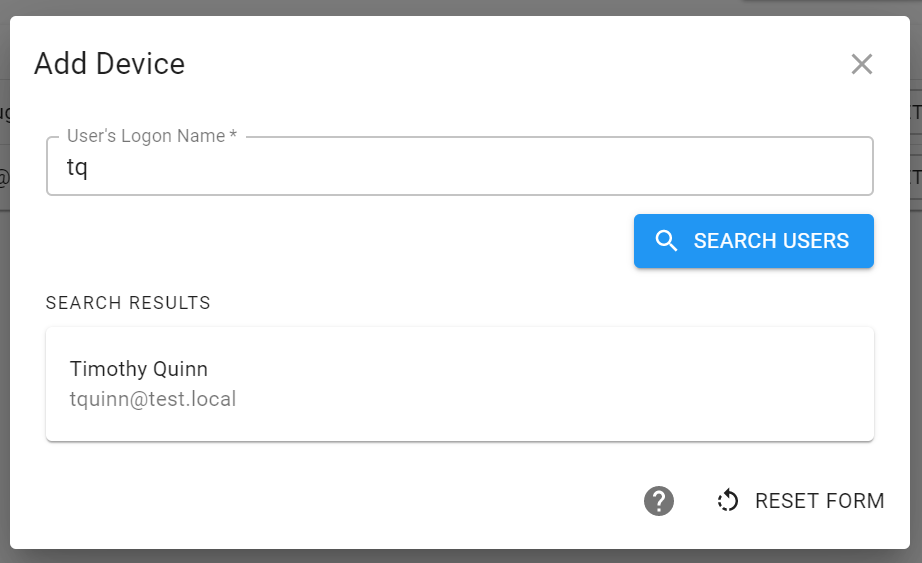This screenshot has height=563, width=922.
Task: Focus the User's Logon Name field
Action: [x=460, y=166]
